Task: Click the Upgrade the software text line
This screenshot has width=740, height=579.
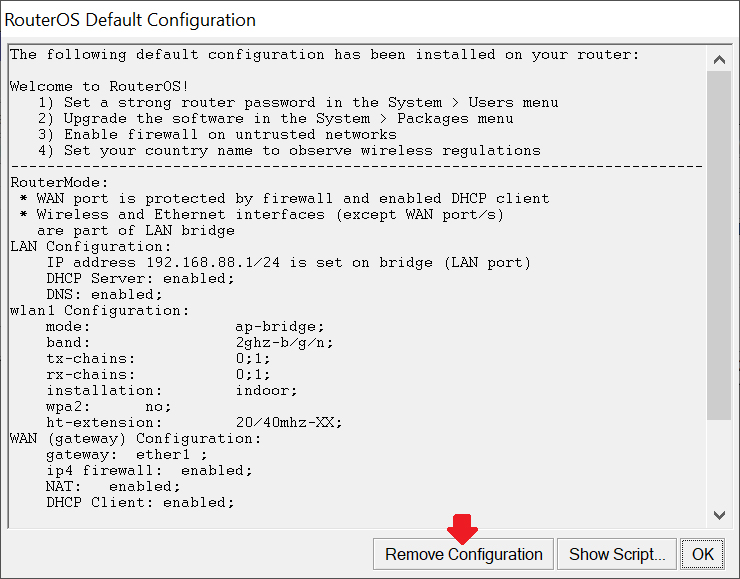Action: pos(276,118)
